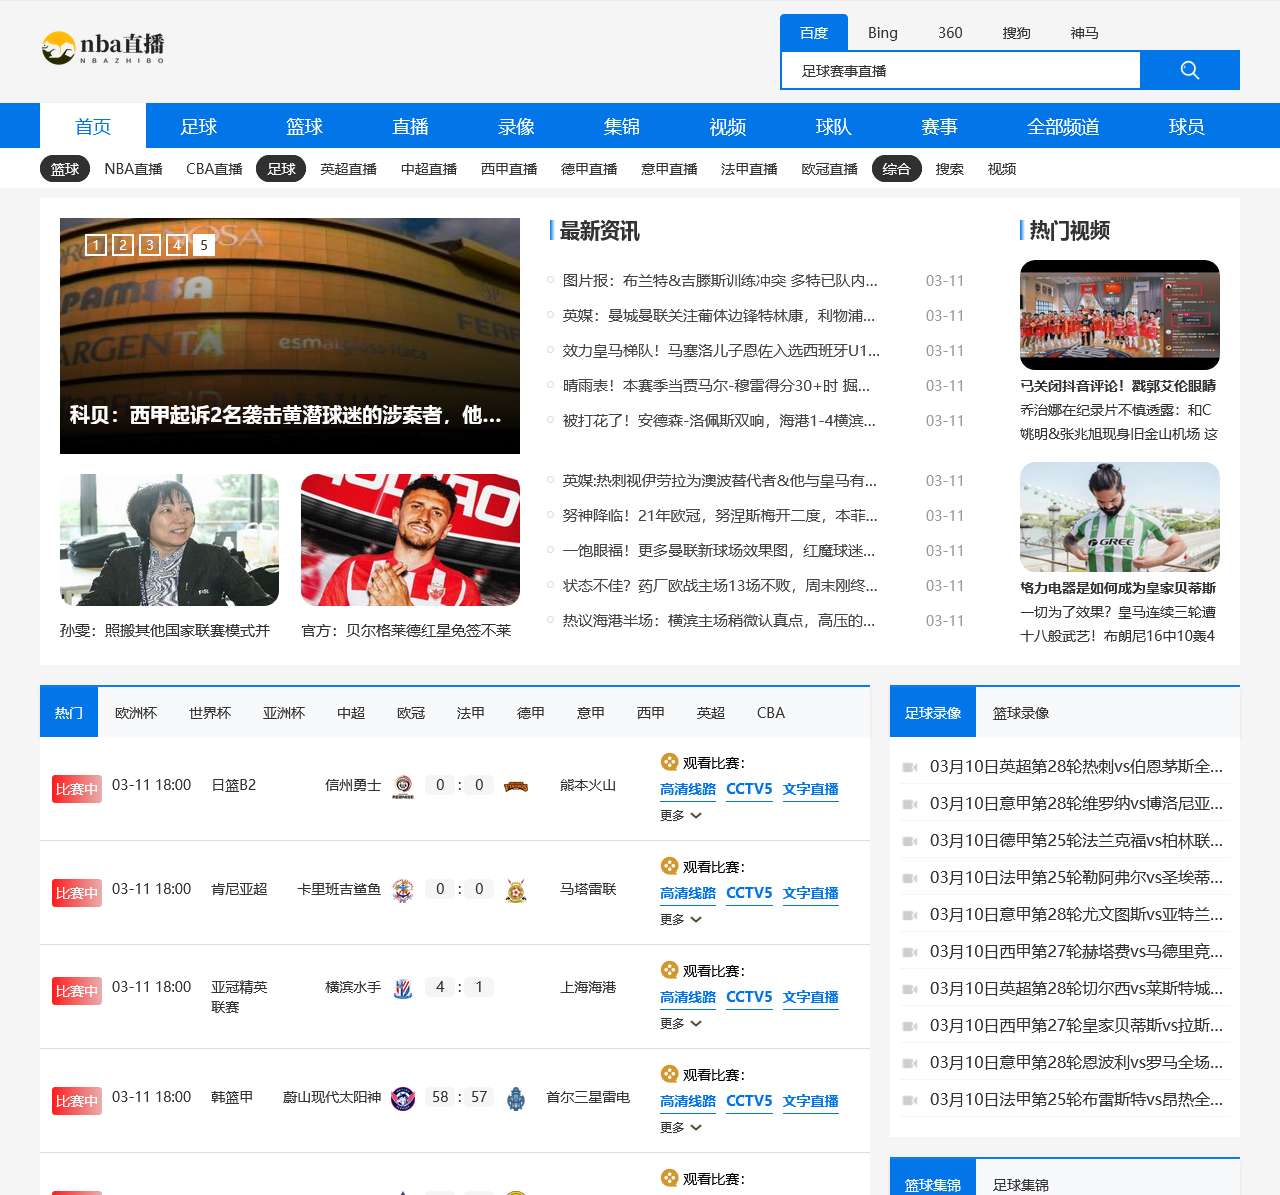The image size is (1280, 1195).
Task: Expand 更多 in 韩篮甲 match row
Action: click(681, 1128)
